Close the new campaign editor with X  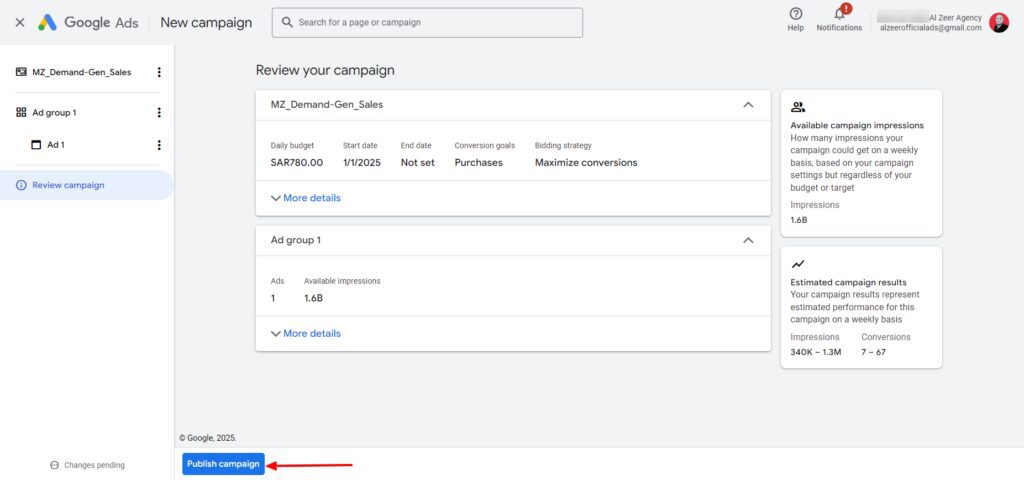[20, 22]
